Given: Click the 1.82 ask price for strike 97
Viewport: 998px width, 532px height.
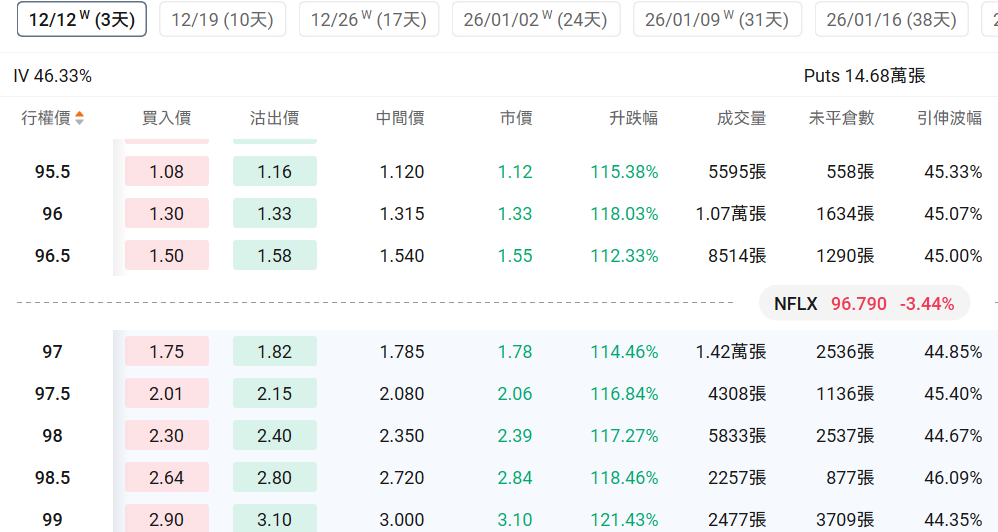Looking at the screenshot, I should (274, 352).
